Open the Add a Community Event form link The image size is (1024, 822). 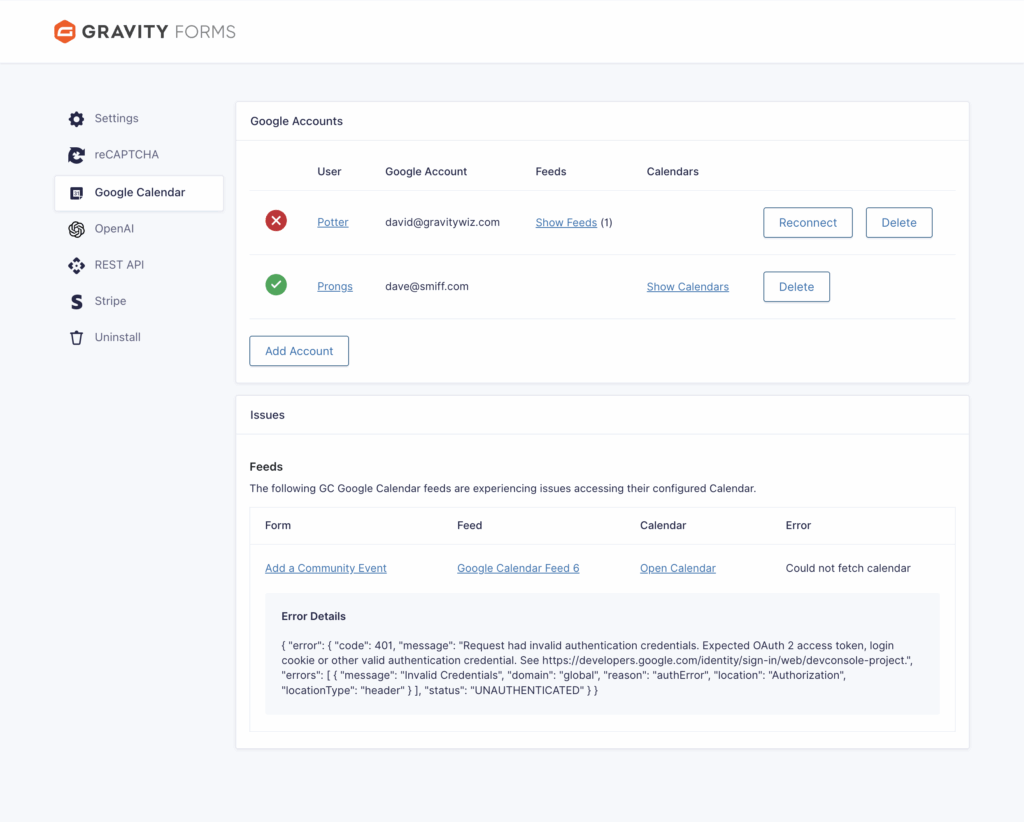coord(325,568)
